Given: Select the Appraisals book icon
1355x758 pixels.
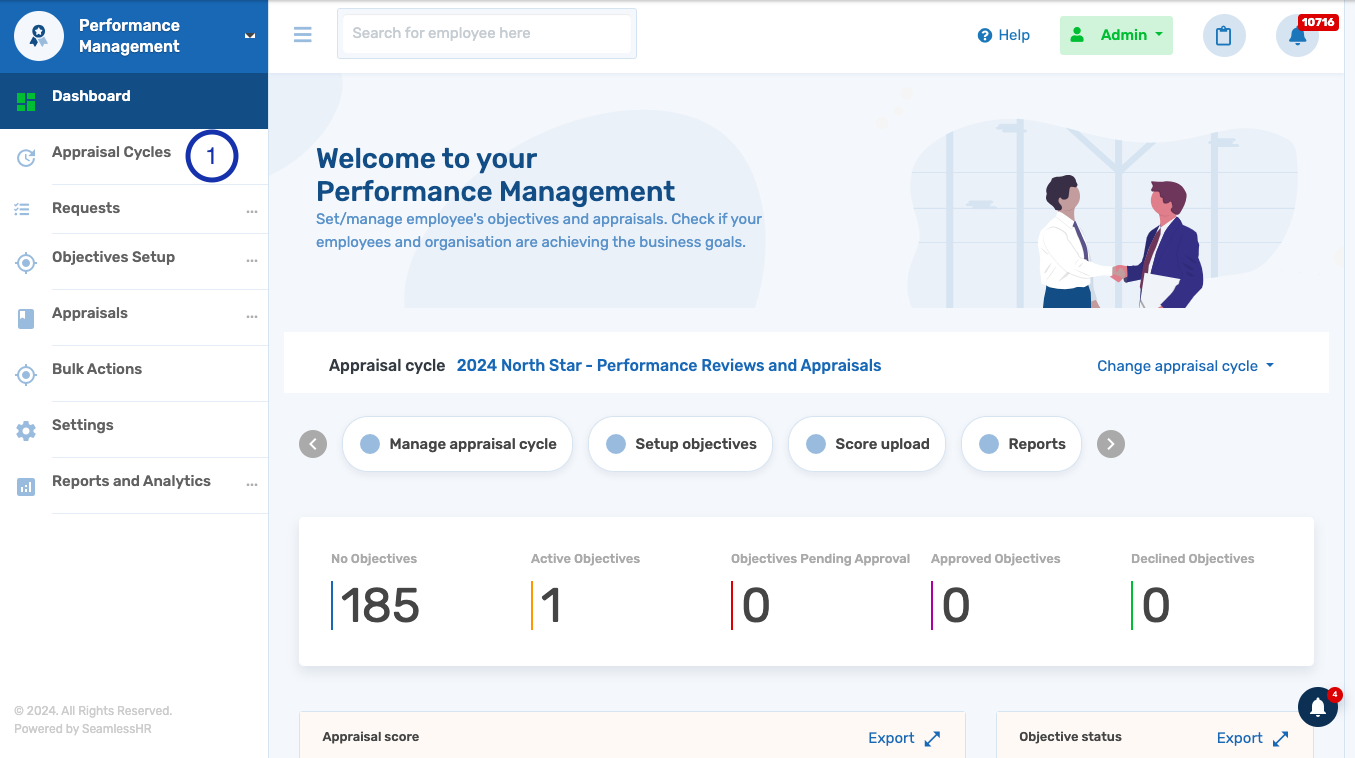Looking at the screenshot, I should (26, 318).
